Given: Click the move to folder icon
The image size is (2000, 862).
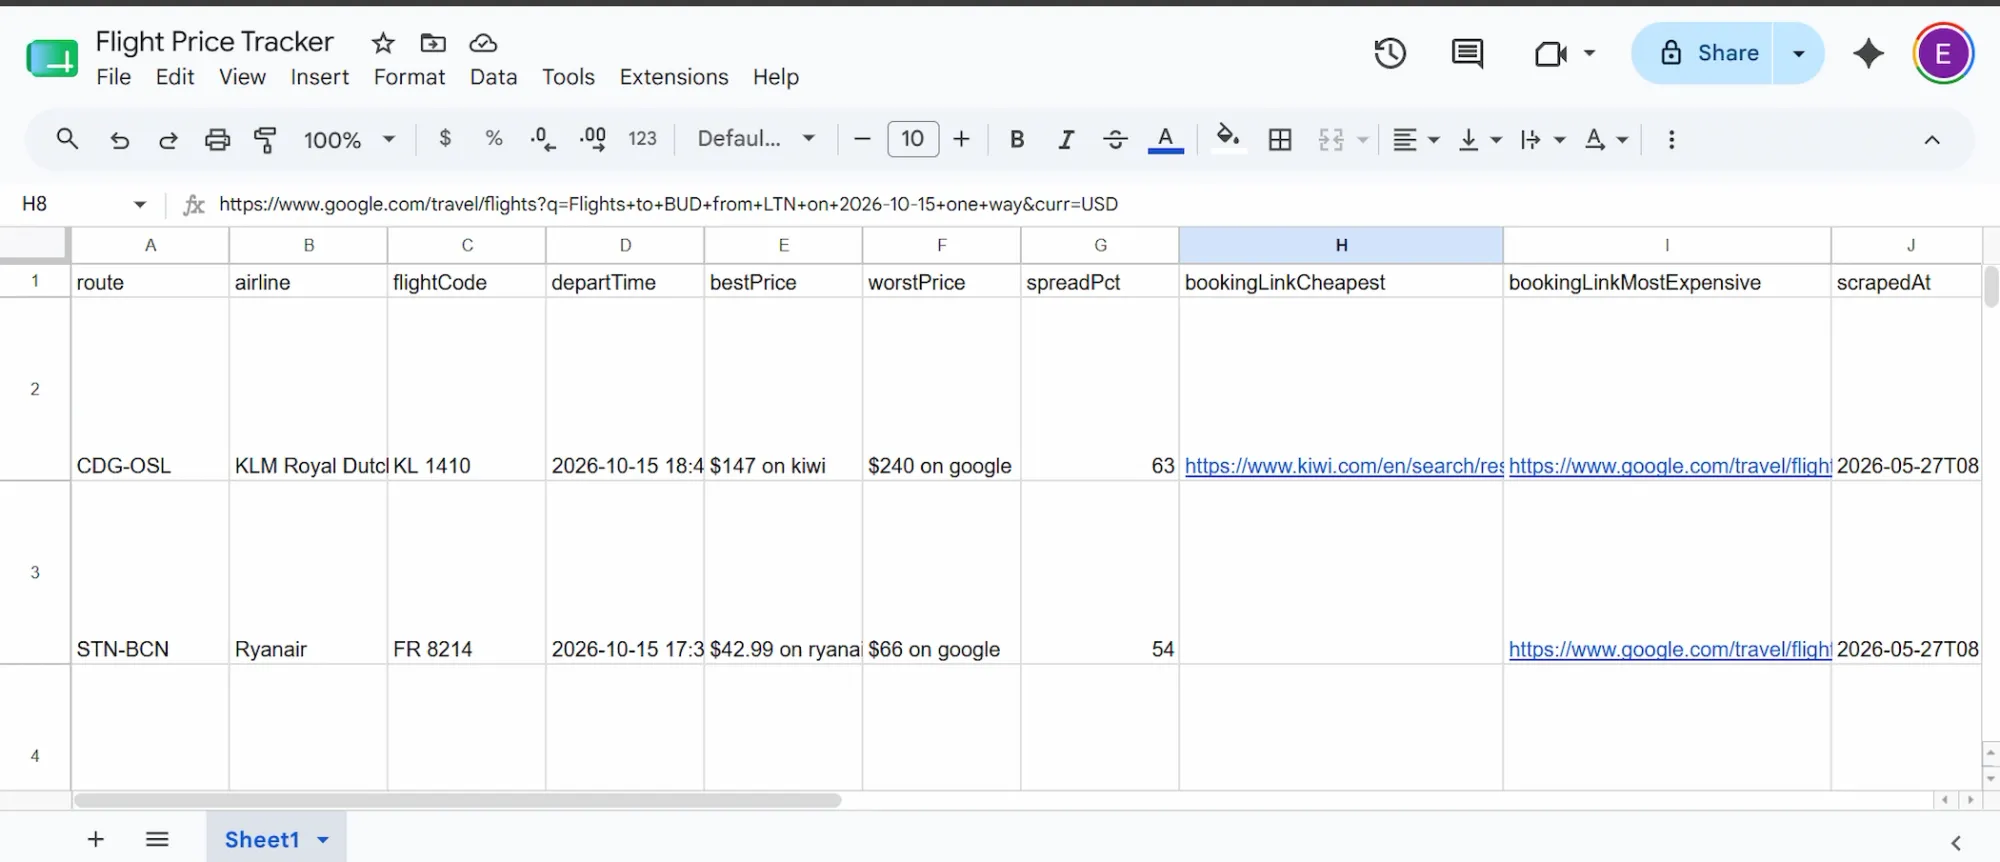Looking at the screenshot, I should [433, 43].
